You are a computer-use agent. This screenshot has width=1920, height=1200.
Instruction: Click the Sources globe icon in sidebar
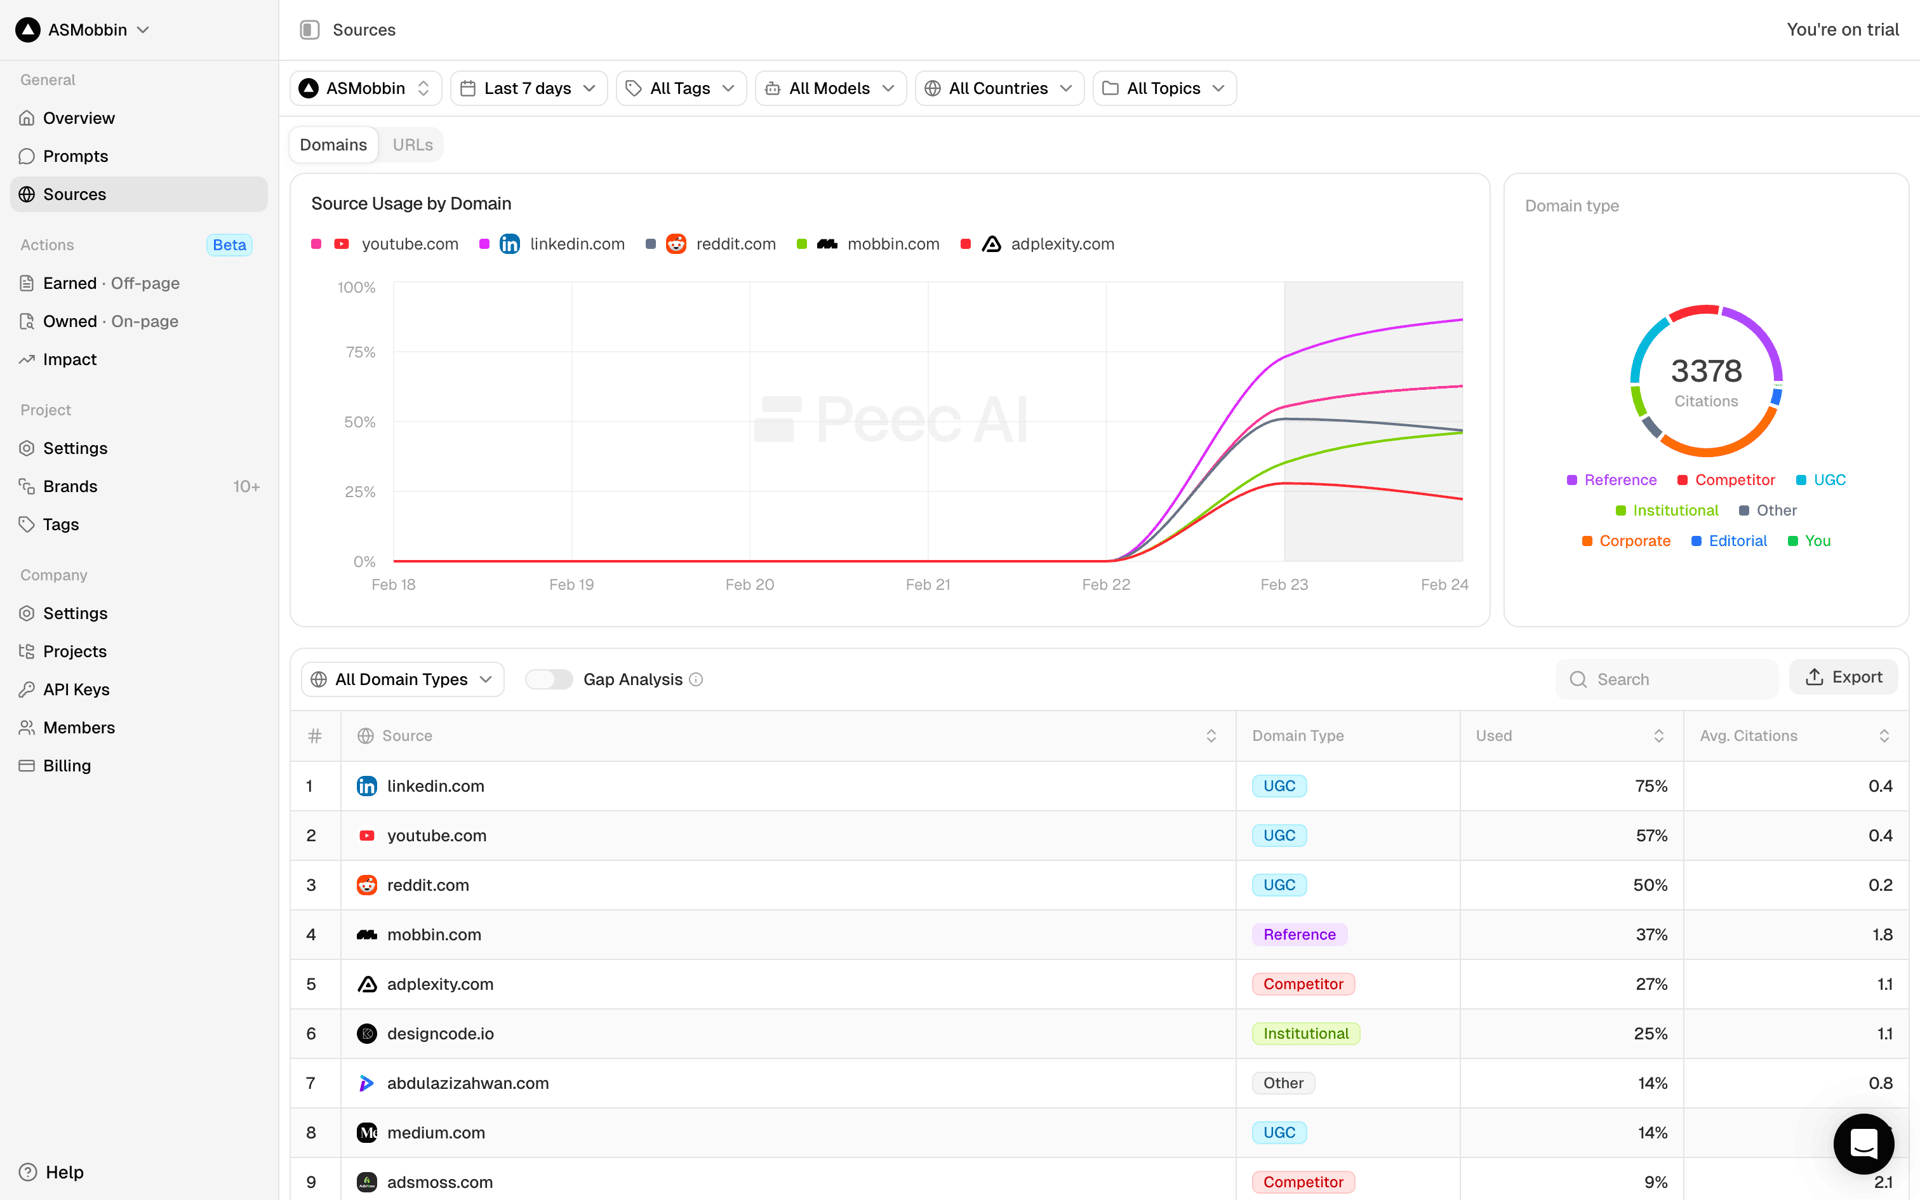[x=27, y=194]
